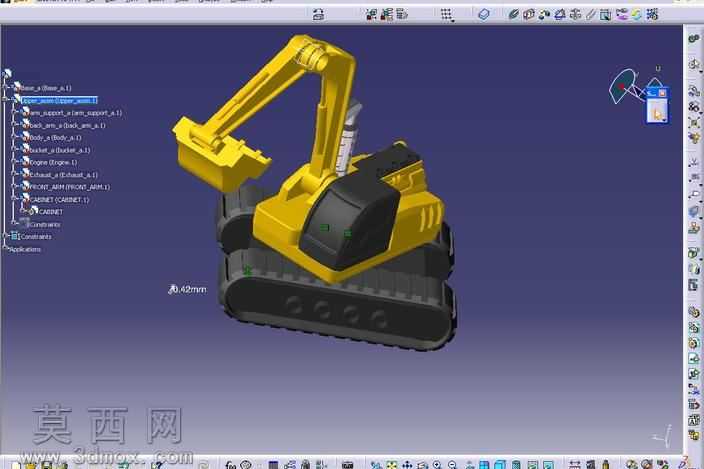Image resolution: width=704 pixels, height=469 pixels.
Task: Click the floating toolbar's close button
Action: (662, 93)
